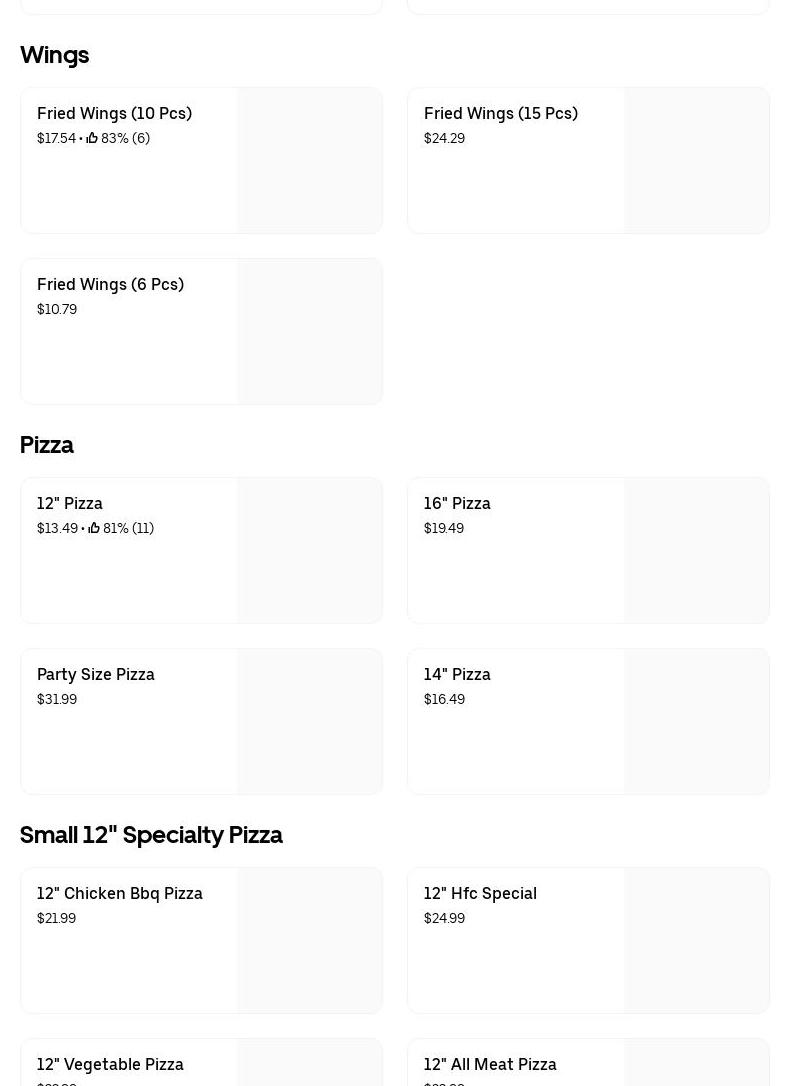This screenshot has height=1086, width=804.
Task: Click the $24.29 price on wings
Action: [444, 138]
